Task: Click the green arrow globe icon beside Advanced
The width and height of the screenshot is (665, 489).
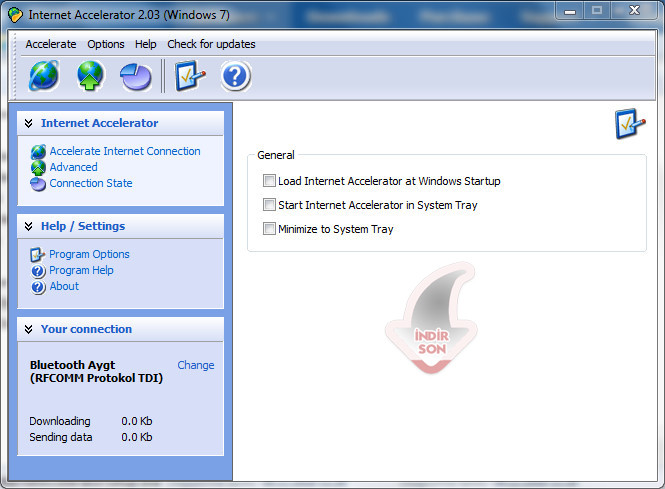Action: (x=38, y=168)
